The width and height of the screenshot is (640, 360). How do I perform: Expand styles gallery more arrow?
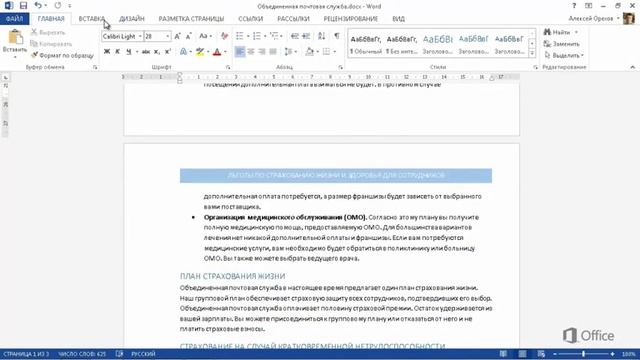point(532,53)
